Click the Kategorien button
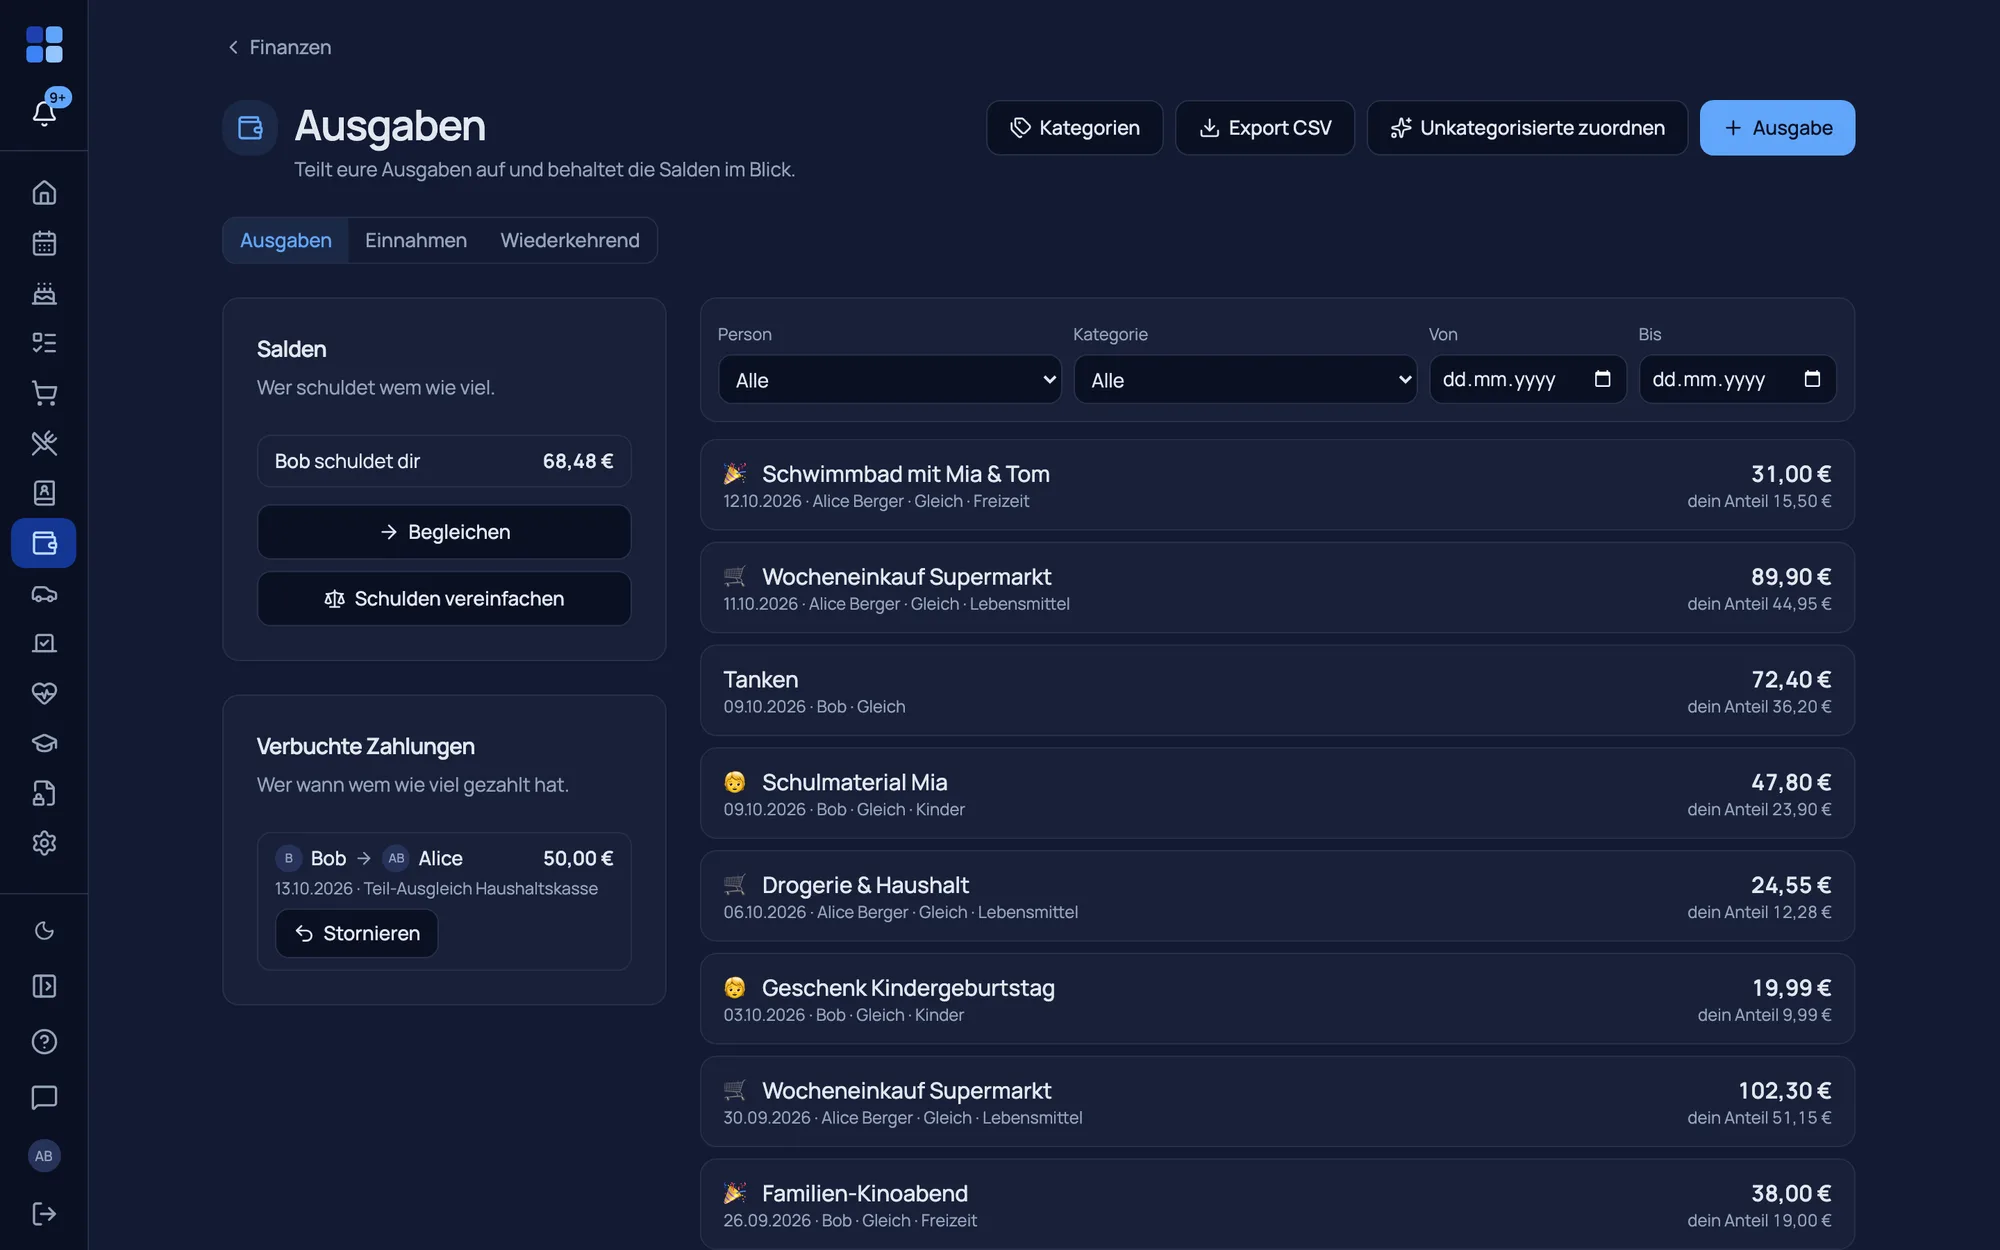Image resolution: width=2000 pixels, height=1250 pixels. (1075, 128)
